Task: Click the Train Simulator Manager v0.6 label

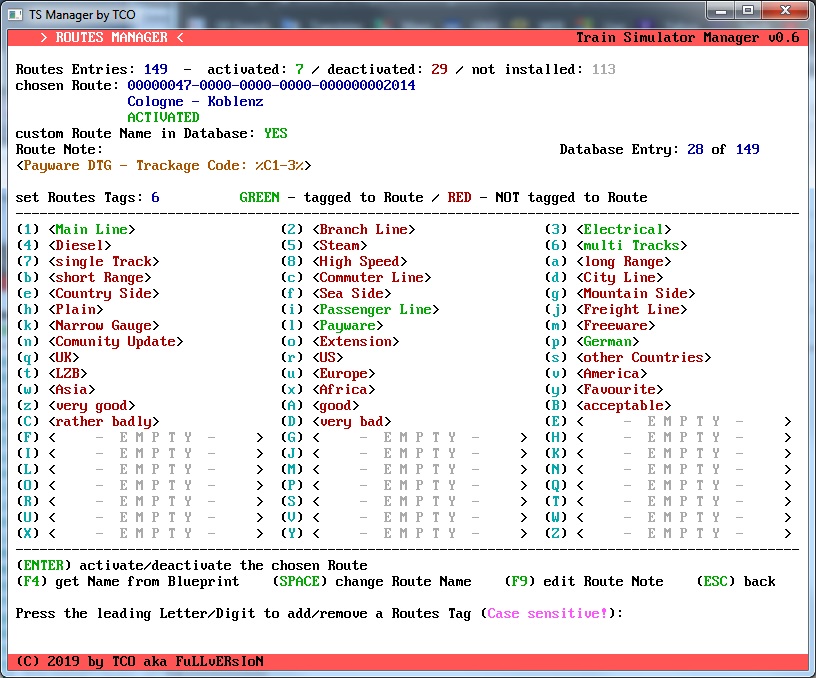Action: pyautogui.click(x=688, y=37)
